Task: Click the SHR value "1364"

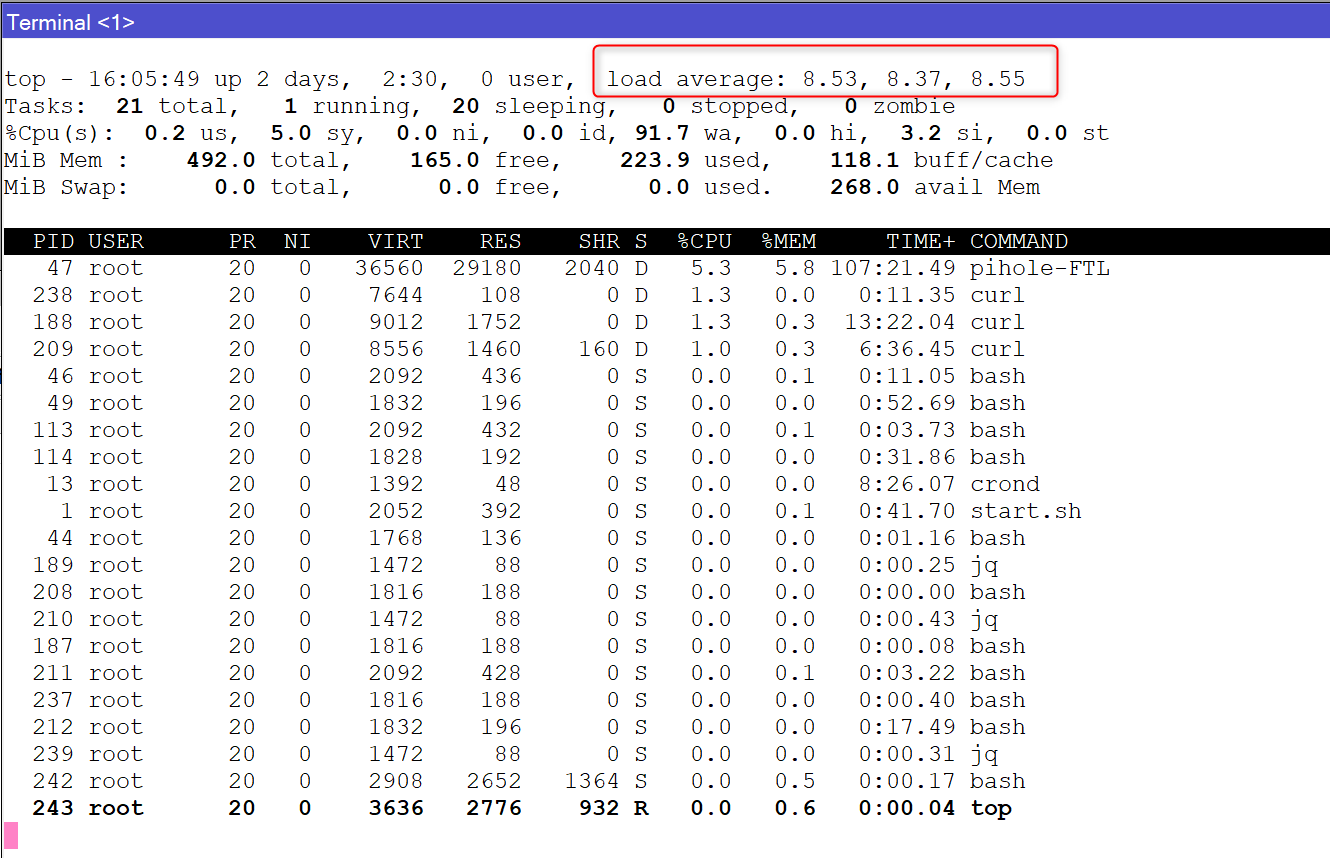Action: coord(591,781)
